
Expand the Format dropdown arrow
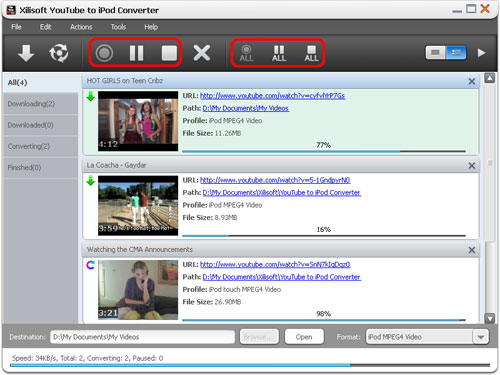[481, 337]
